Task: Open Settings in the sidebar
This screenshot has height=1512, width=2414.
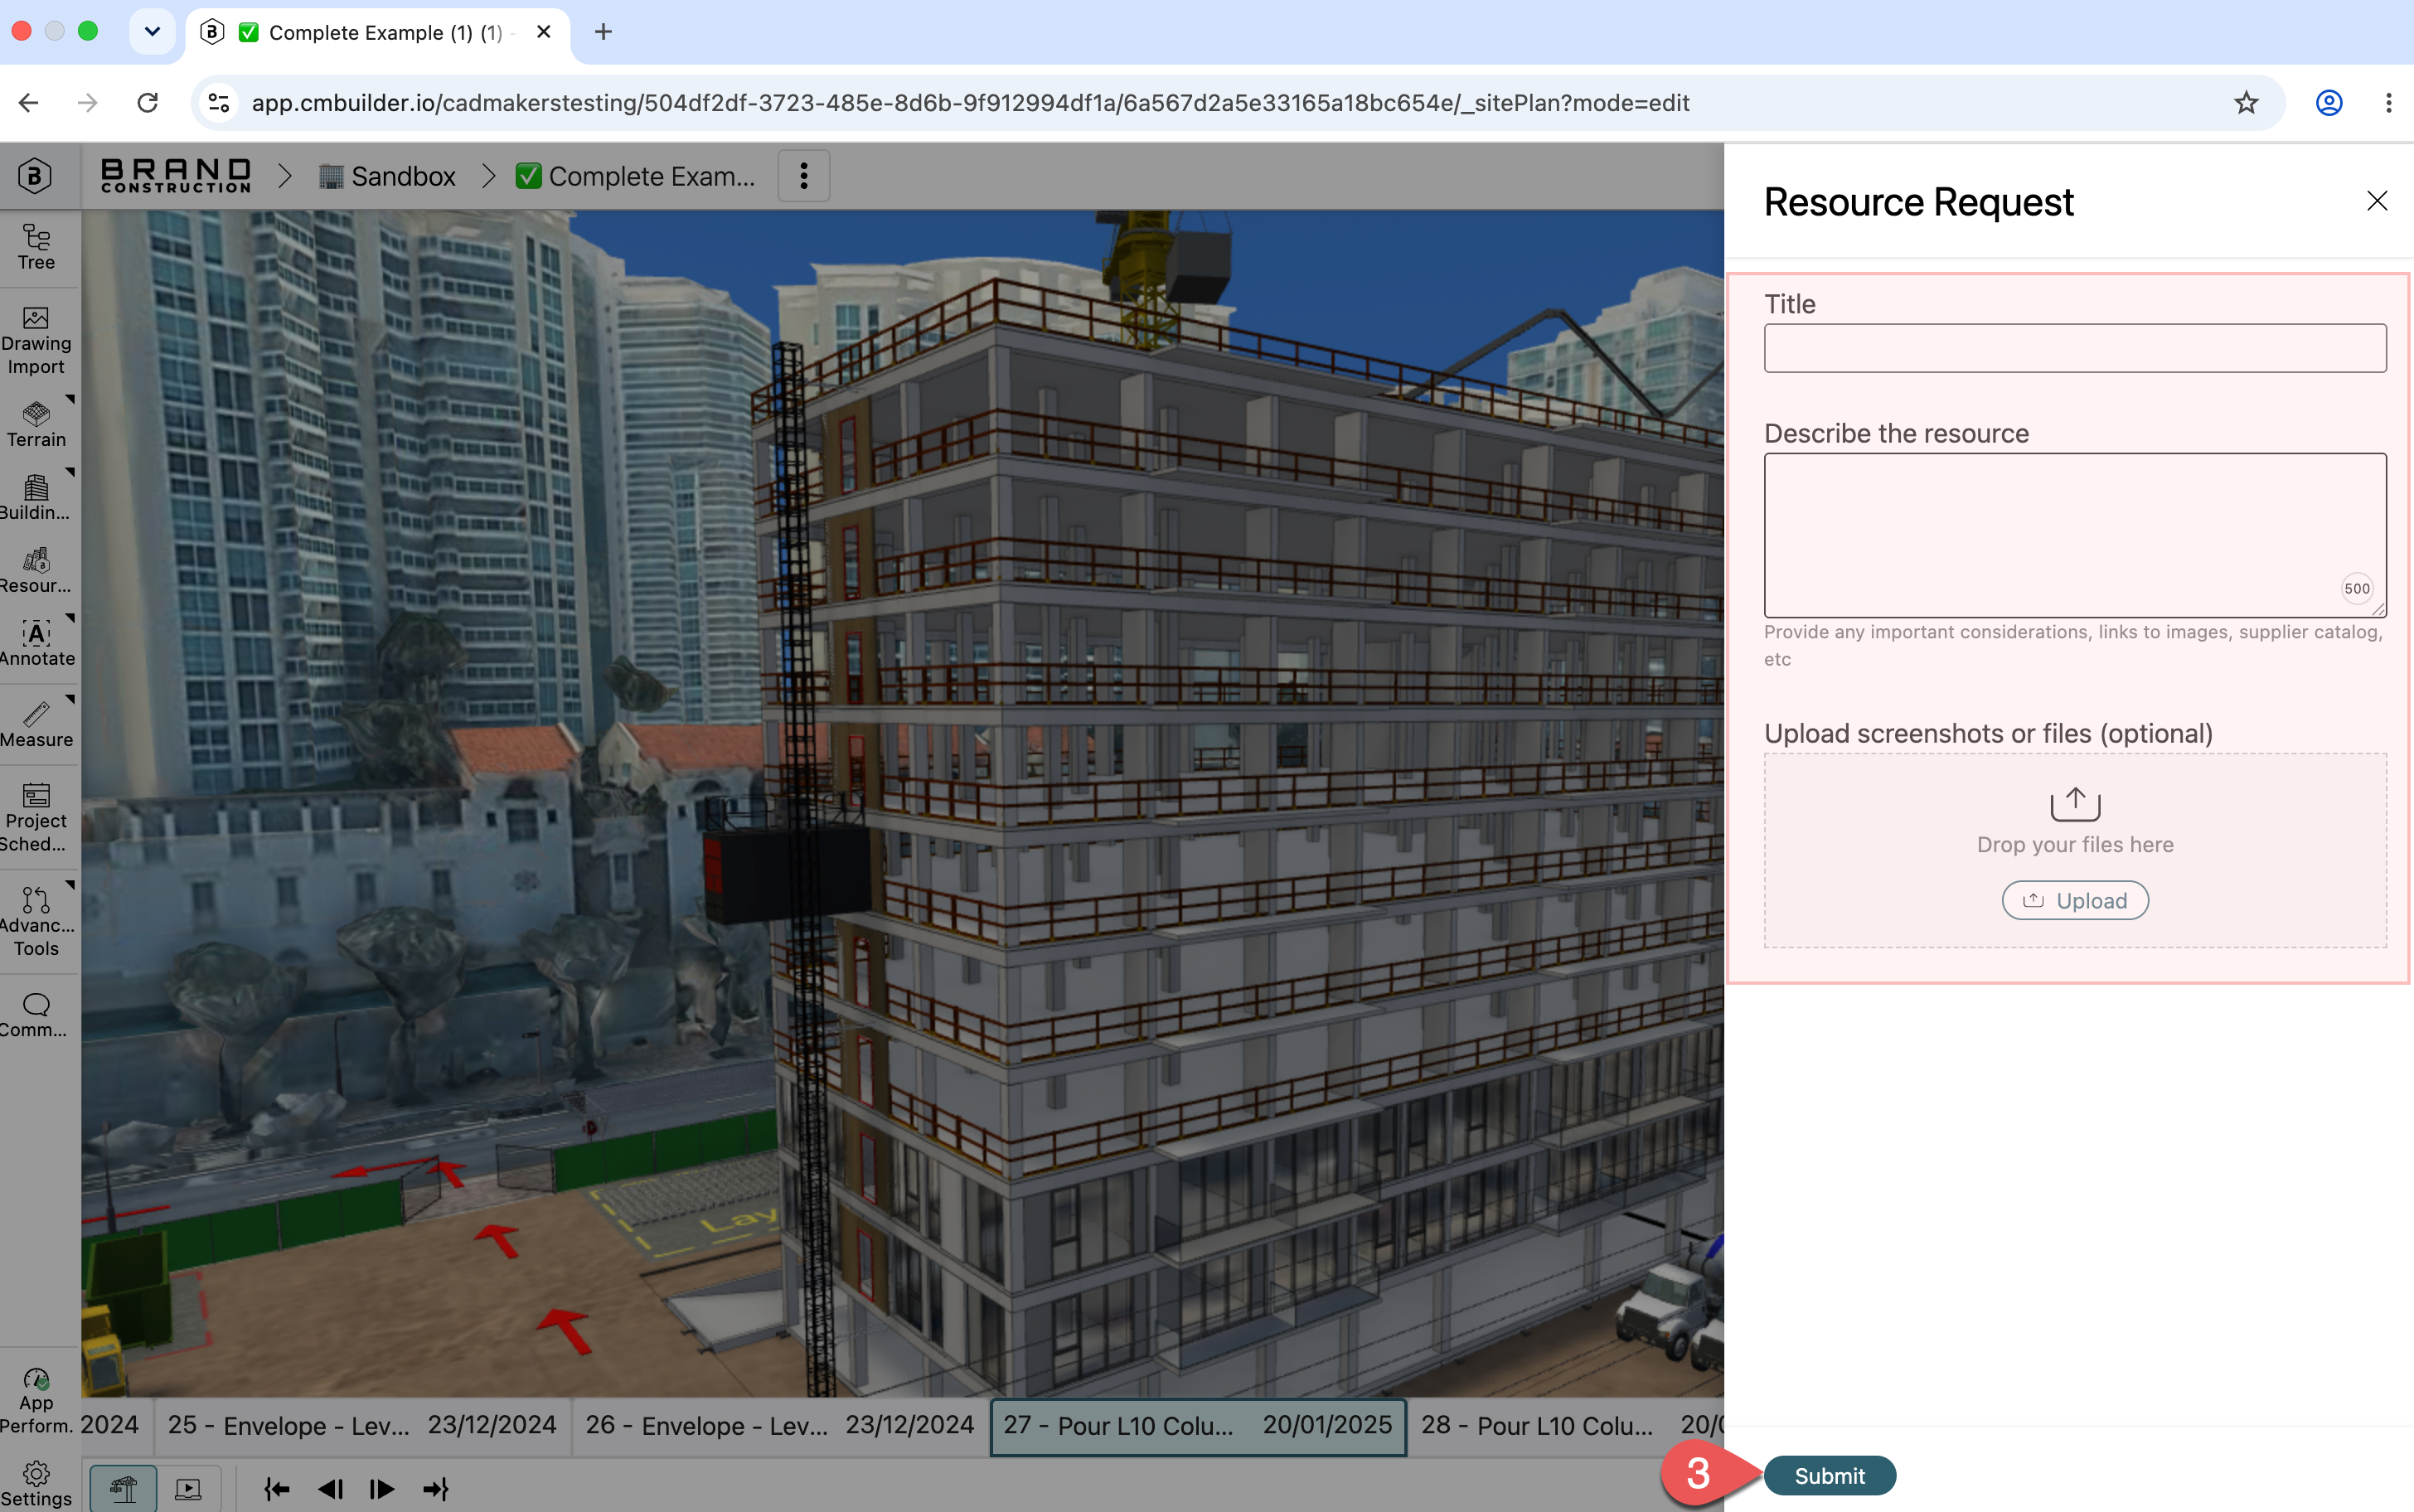Action: coord(36,1484)
